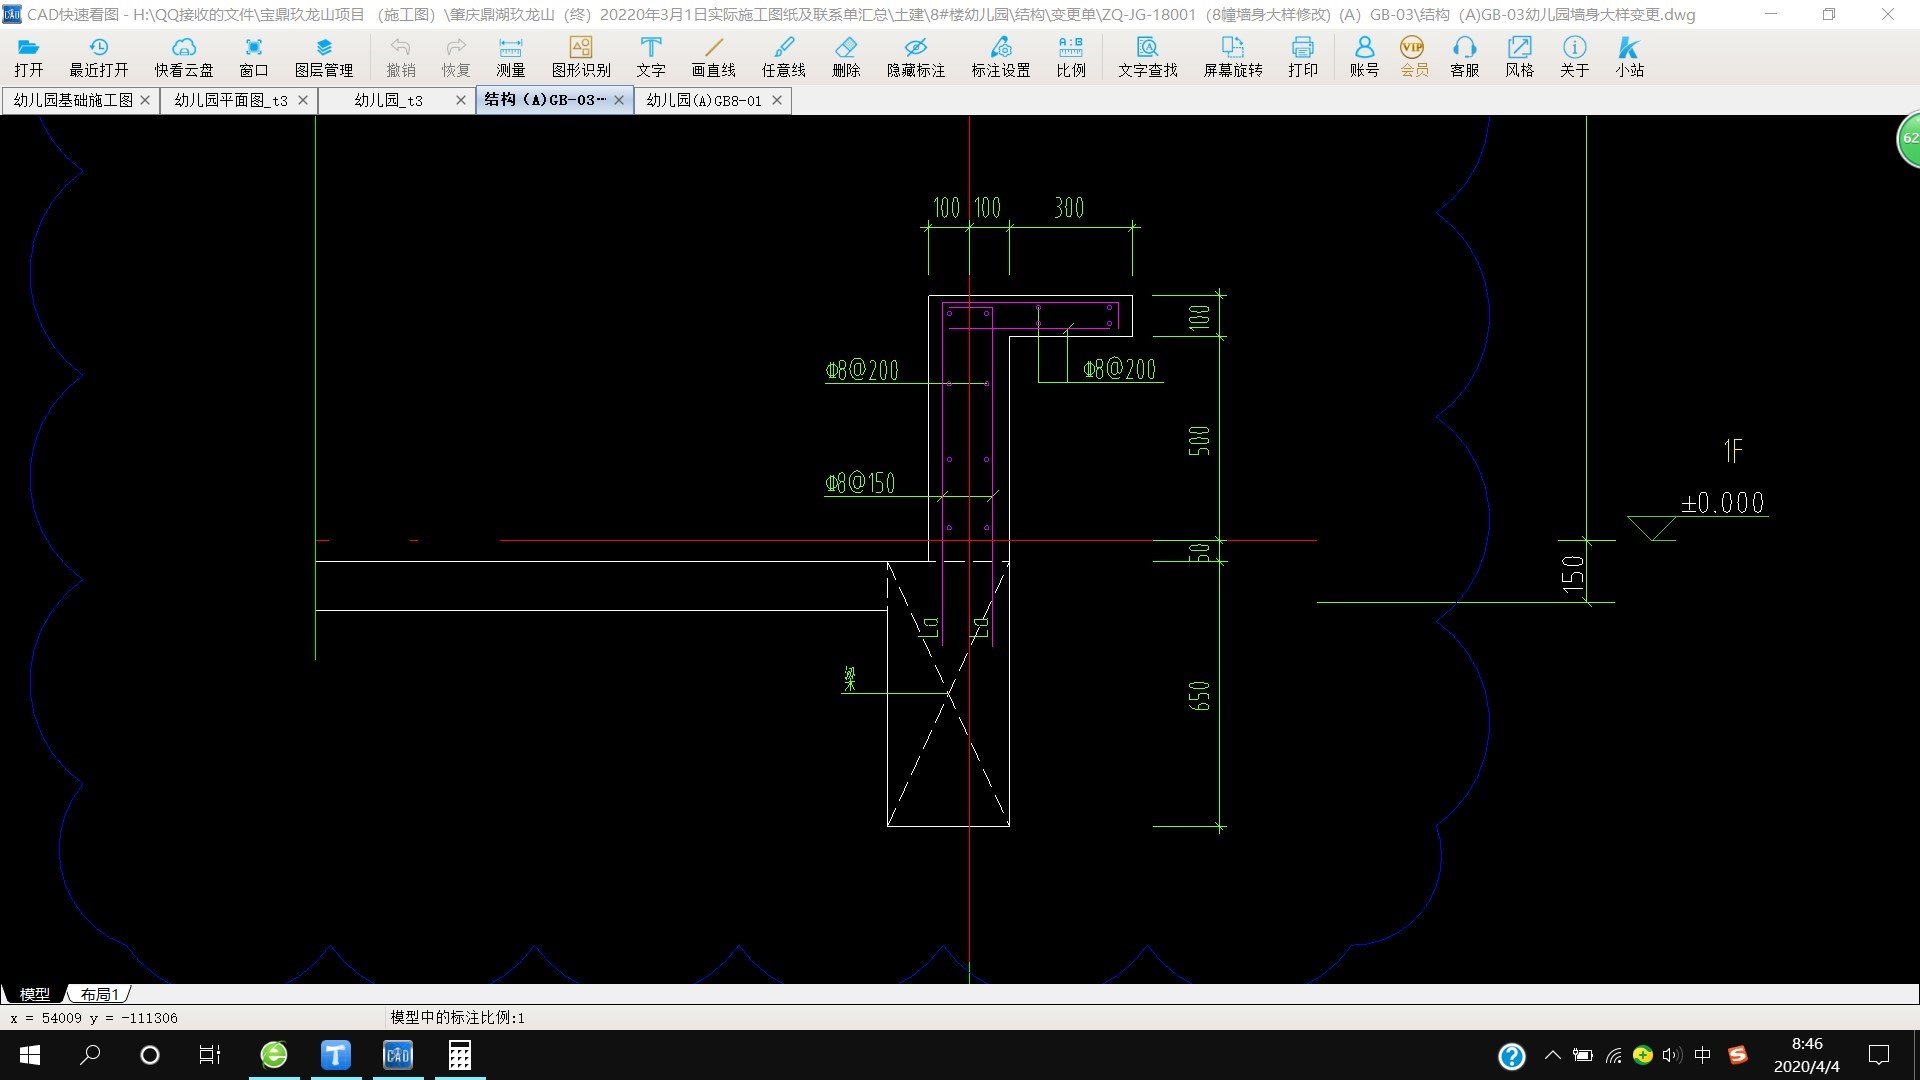Screen dimensions: 1920x1080
Task: Open 文字查找 text search
Action: point(1148,57)
